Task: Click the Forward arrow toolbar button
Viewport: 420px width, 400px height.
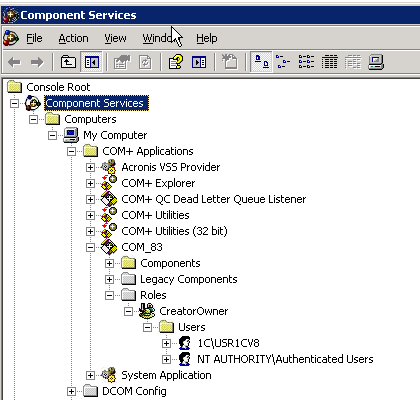Action: click(37, 62)
